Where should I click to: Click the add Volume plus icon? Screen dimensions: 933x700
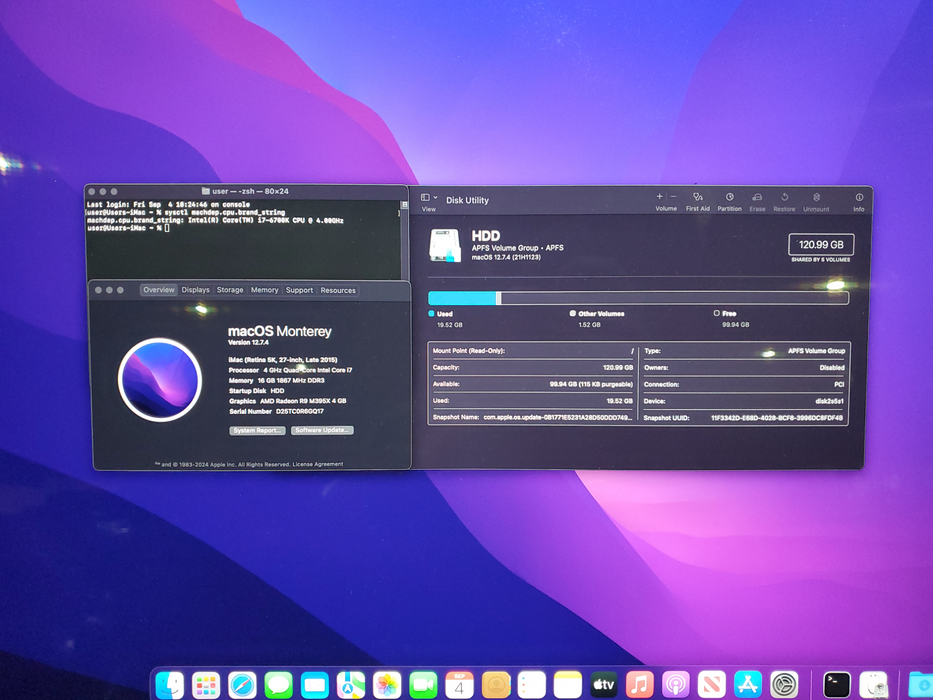(659, 196)
